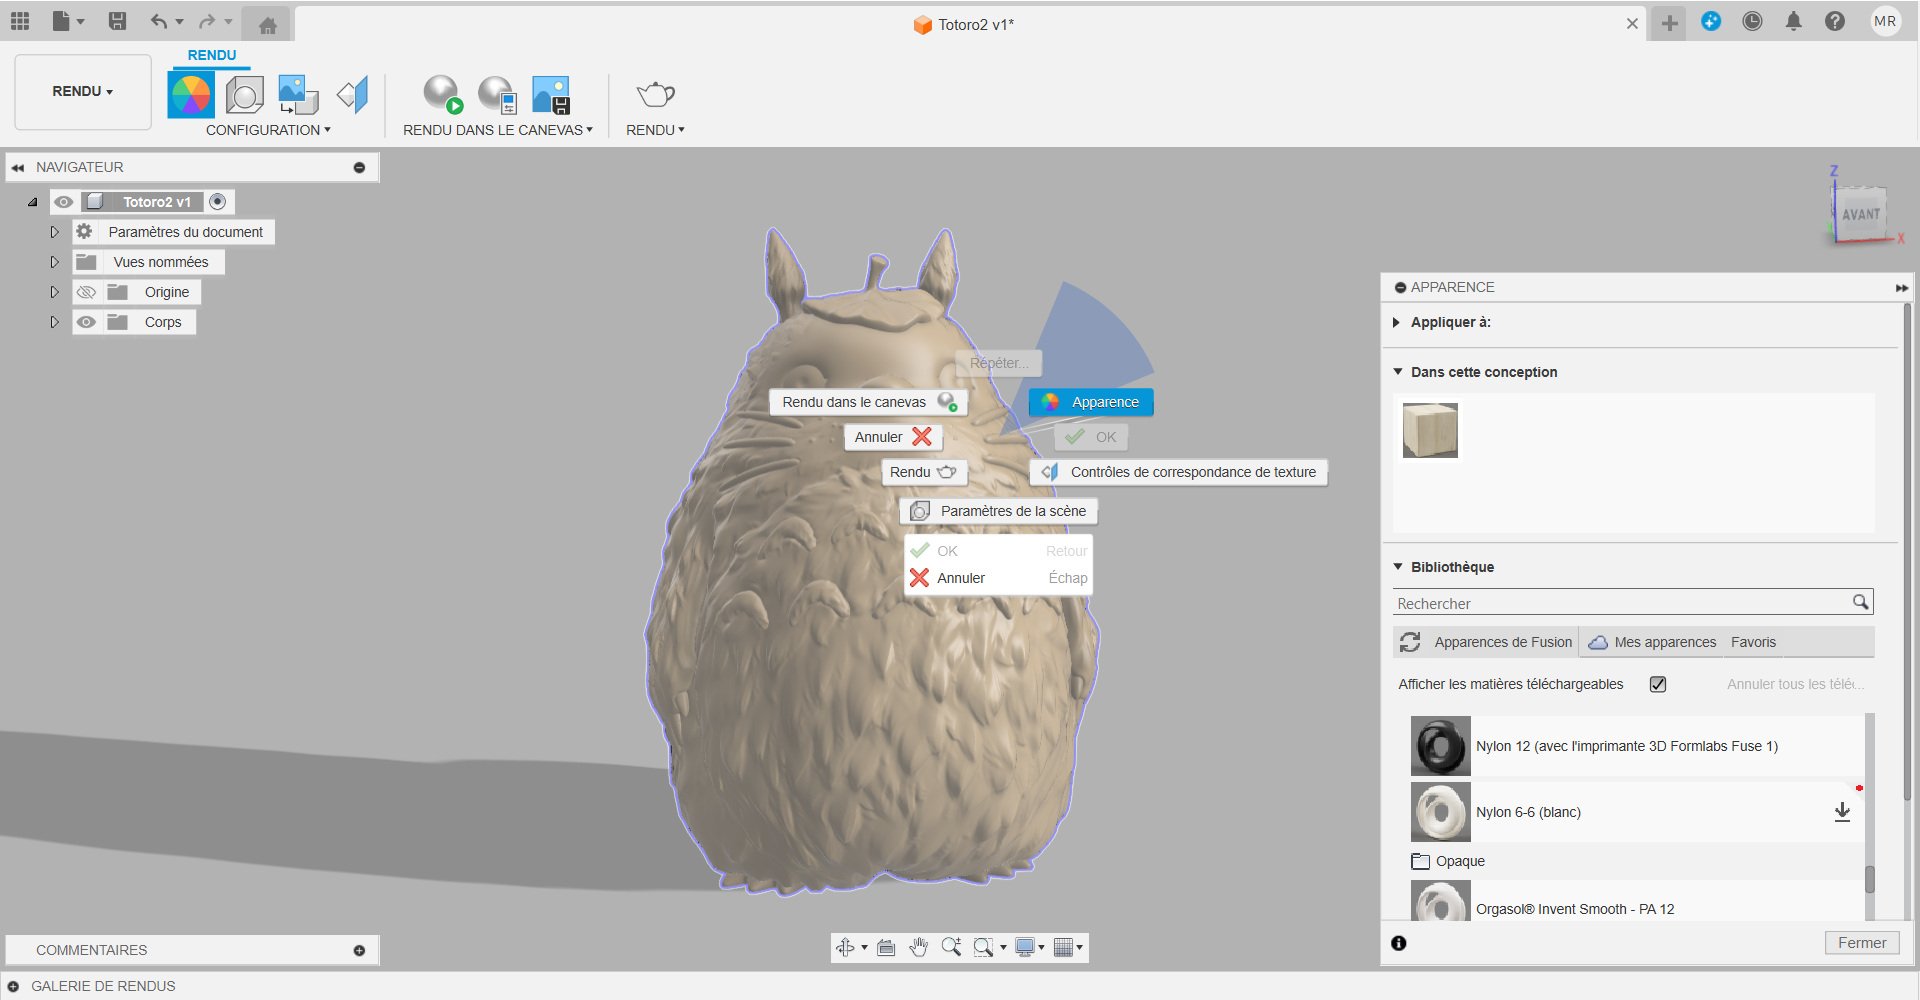Open the job status clock icon
Viewport: 1920px width, 1000px height.
click(x=1752, y=21)
